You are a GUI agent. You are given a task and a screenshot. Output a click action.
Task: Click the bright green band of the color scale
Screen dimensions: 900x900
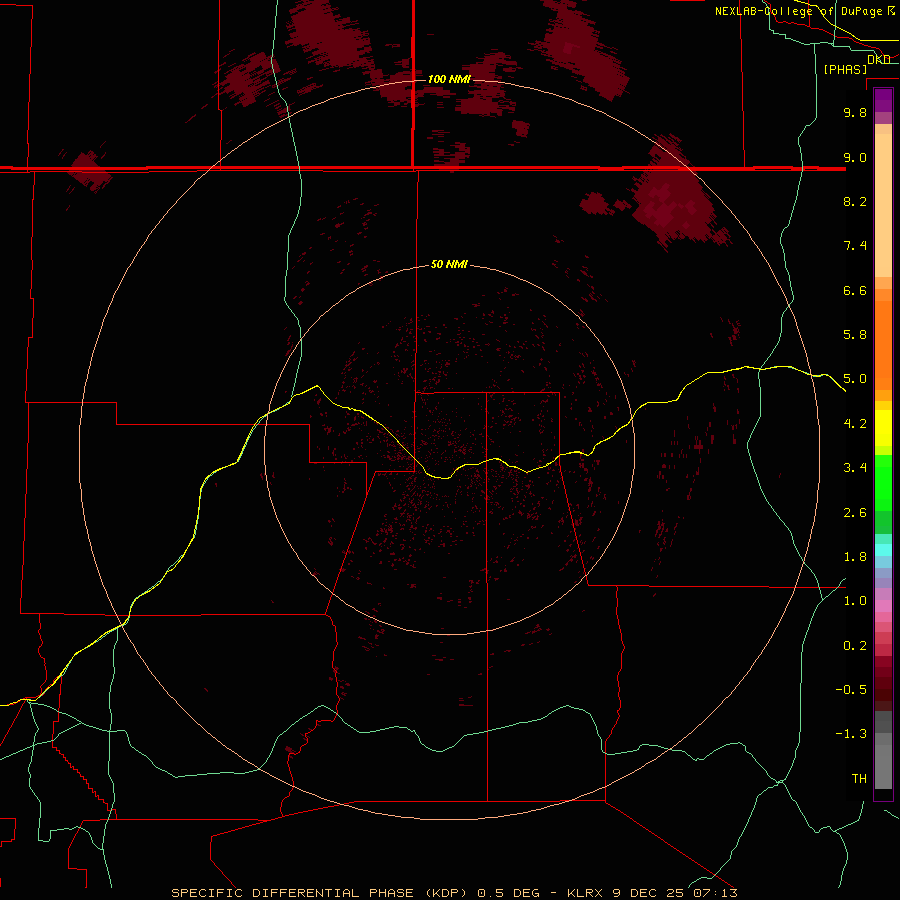(883, 482)
